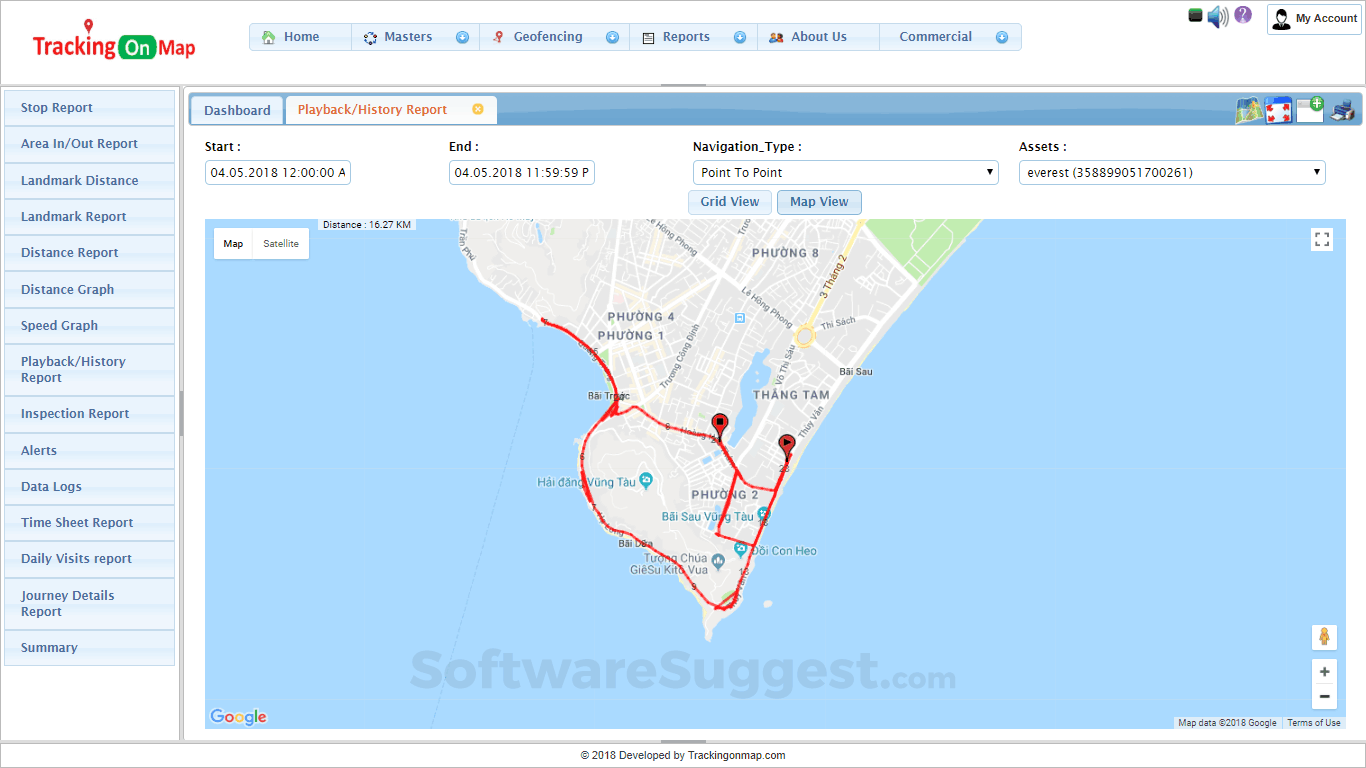Close the Playback/History Report tab
Screen dimensions: 1366x768
(x=478, y=110)
